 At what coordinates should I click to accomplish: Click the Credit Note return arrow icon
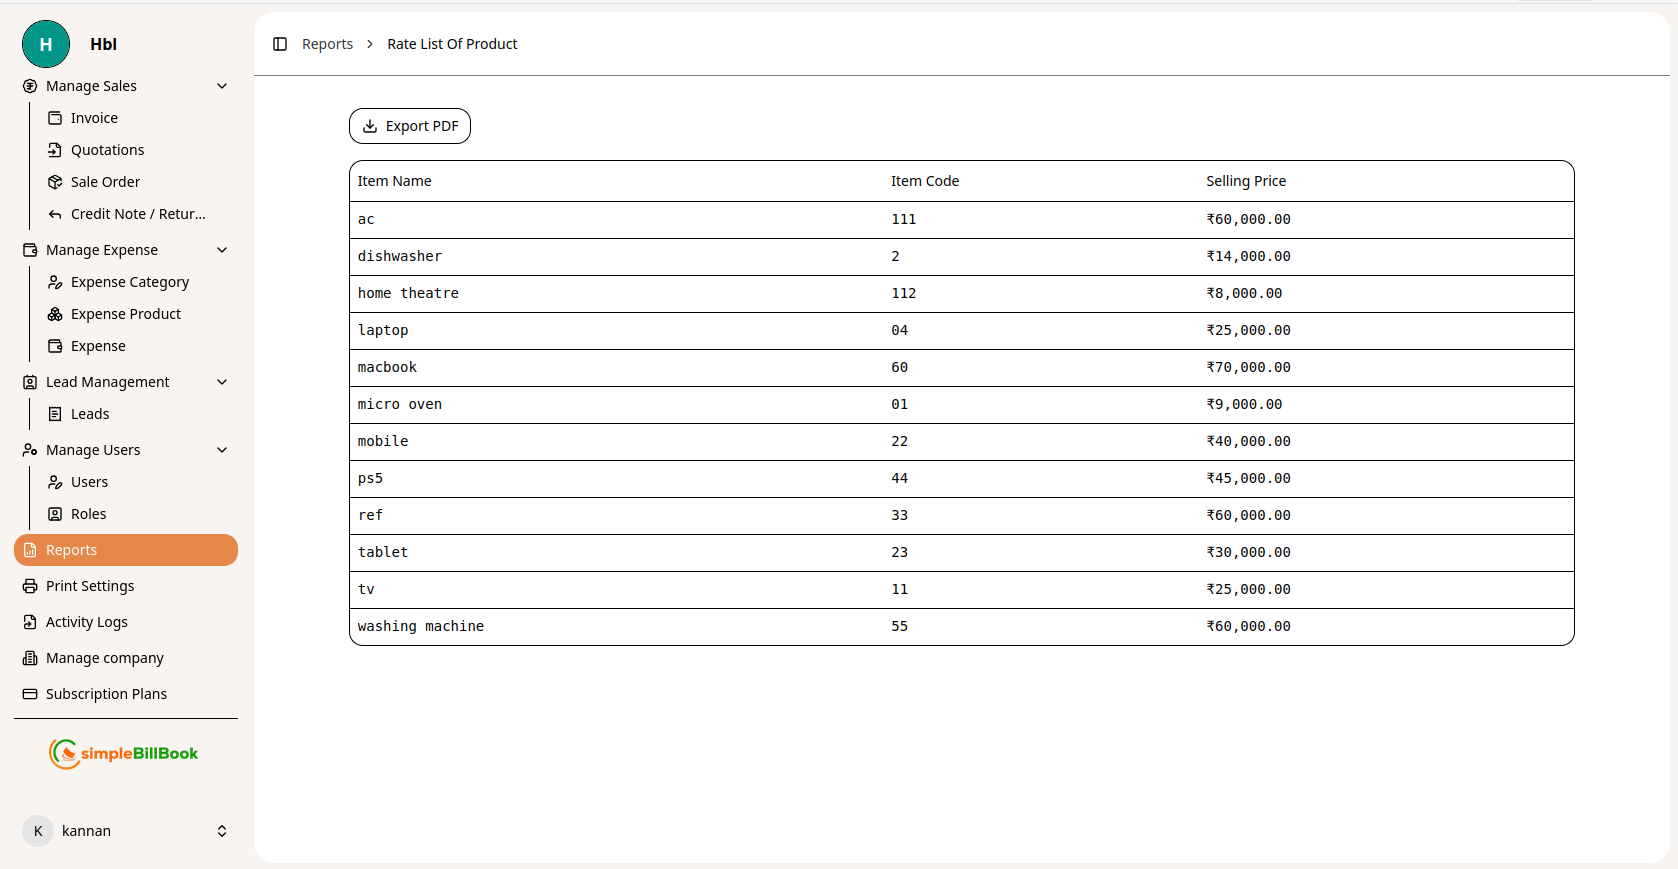55,214
